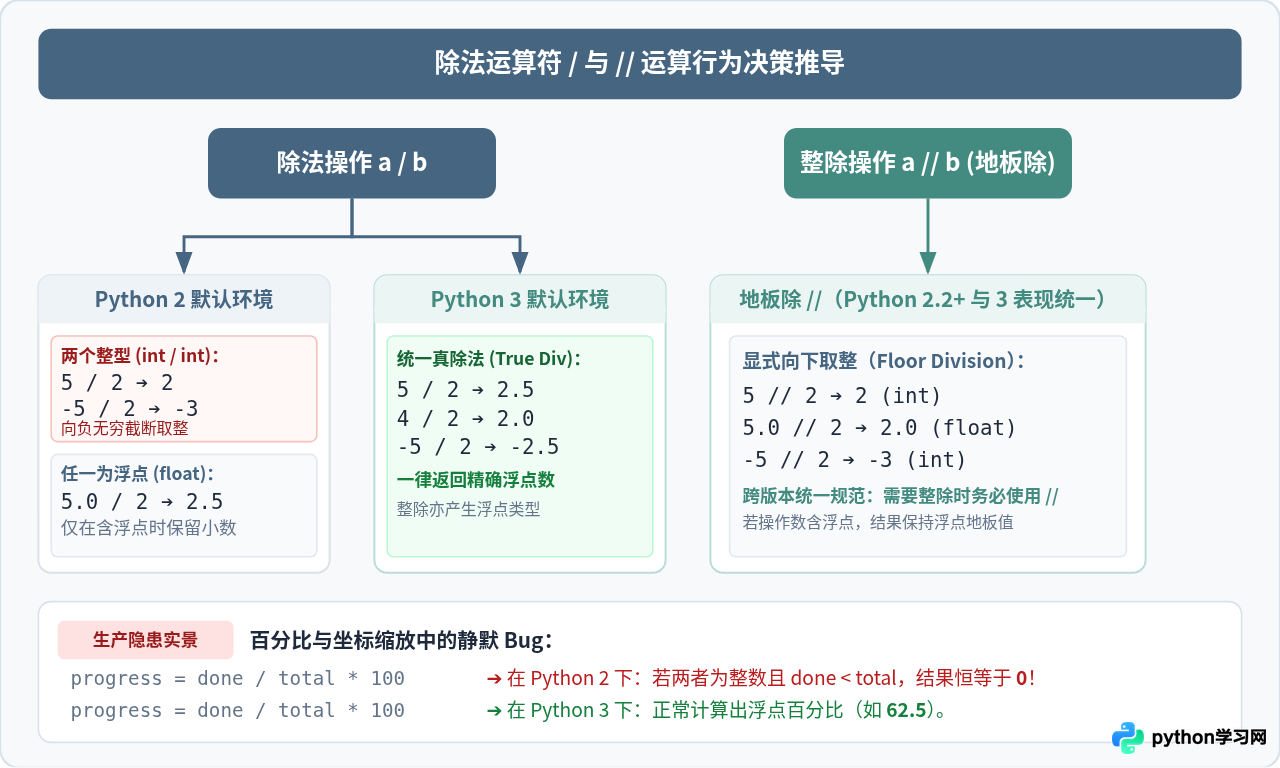Image resolution: width=1280 pixels, height=768 pixels.
Task: Click the "地板除 //（Python 2.2+ 与 3 表现统一）" header
Action: click(x=928, y=299)
